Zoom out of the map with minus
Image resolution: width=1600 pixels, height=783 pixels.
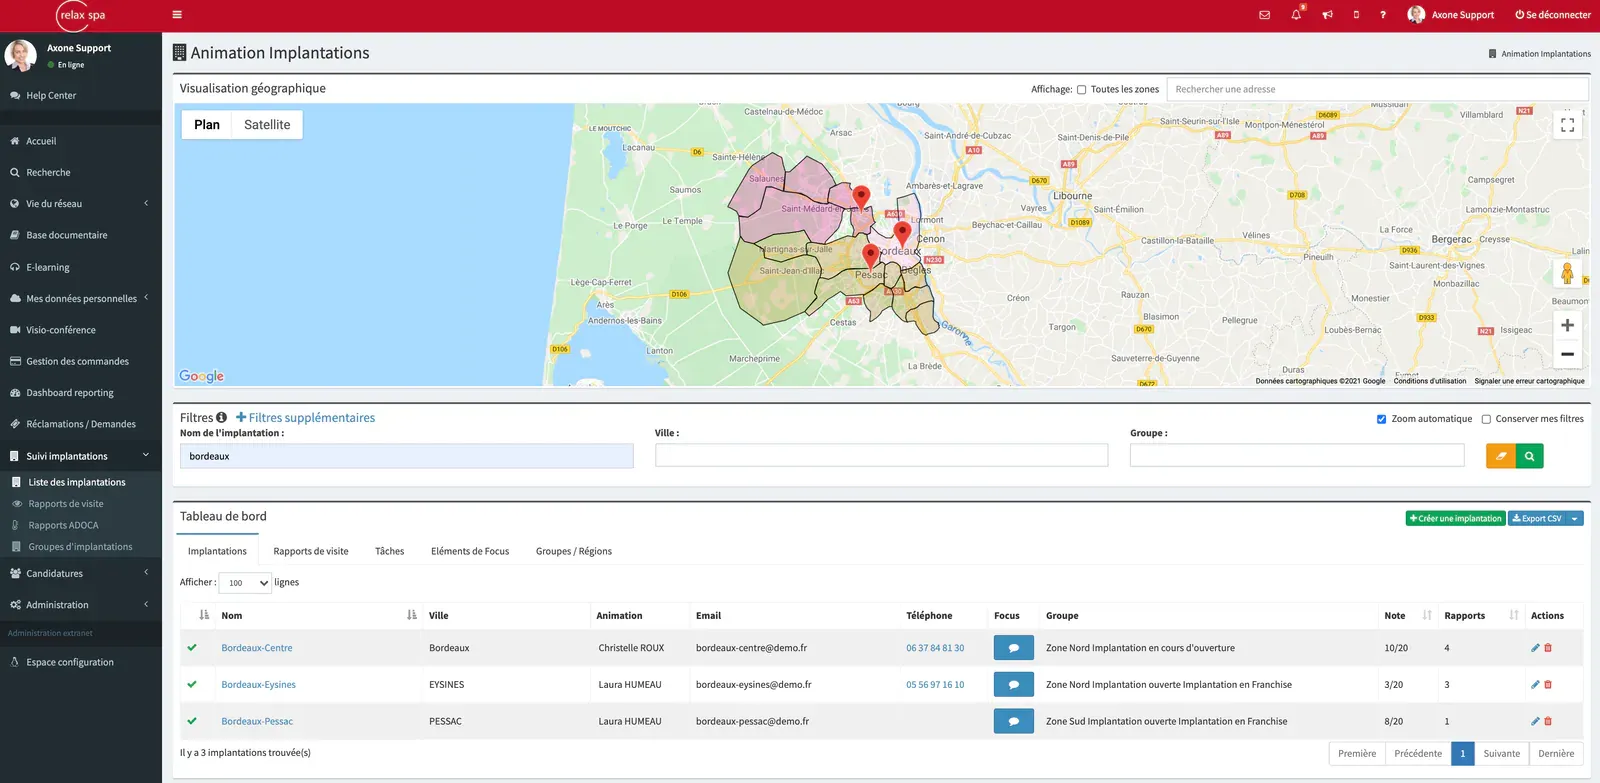coord(1567,354)
